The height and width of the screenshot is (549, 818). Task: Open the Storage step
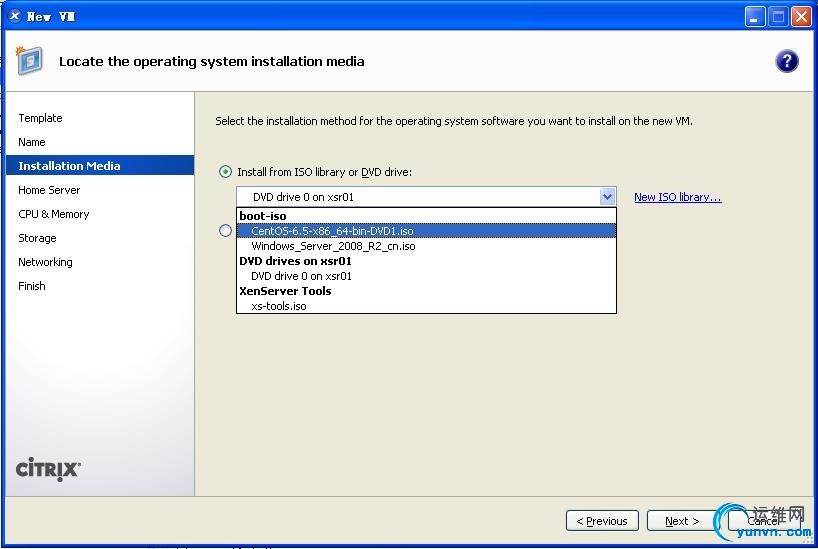tap(37, 238)
